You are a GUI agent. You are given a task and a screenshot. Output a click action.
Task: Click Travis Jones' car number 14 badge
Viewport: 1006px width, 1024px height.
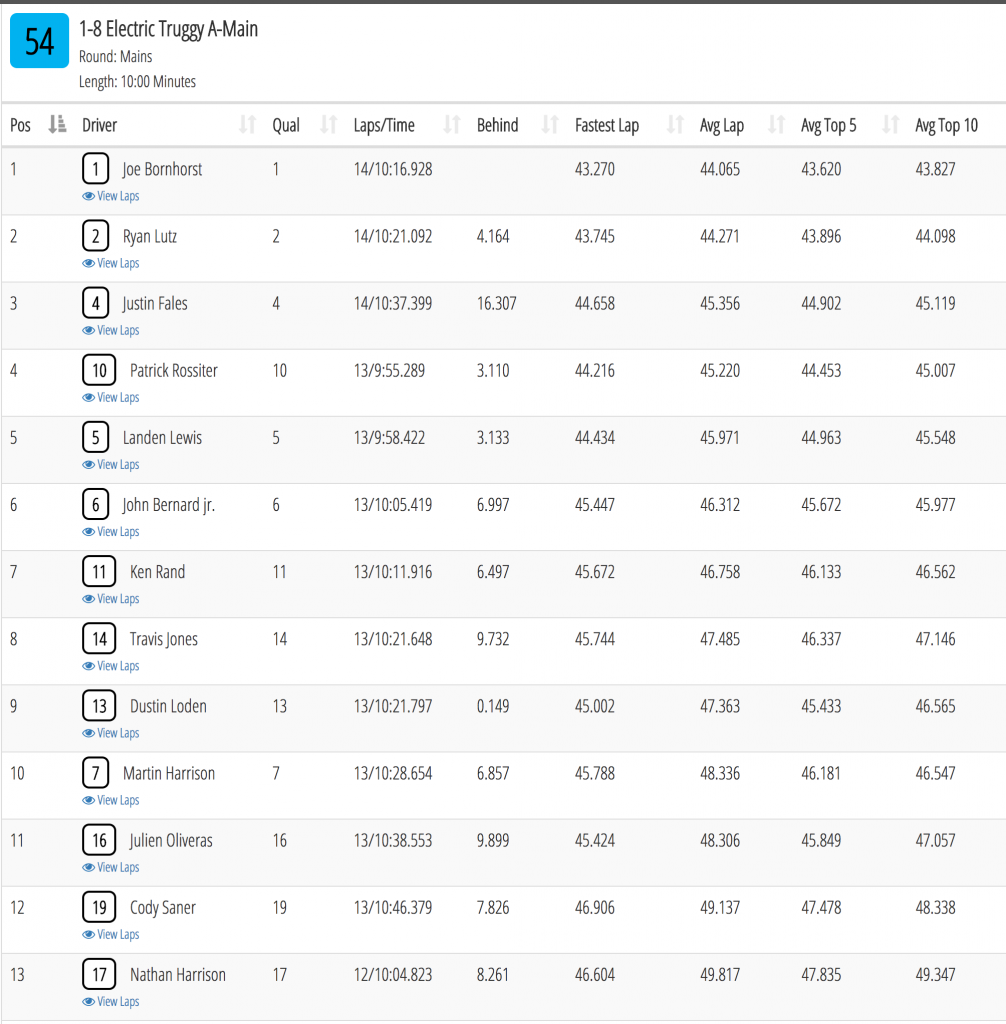(x=99, y=639)
